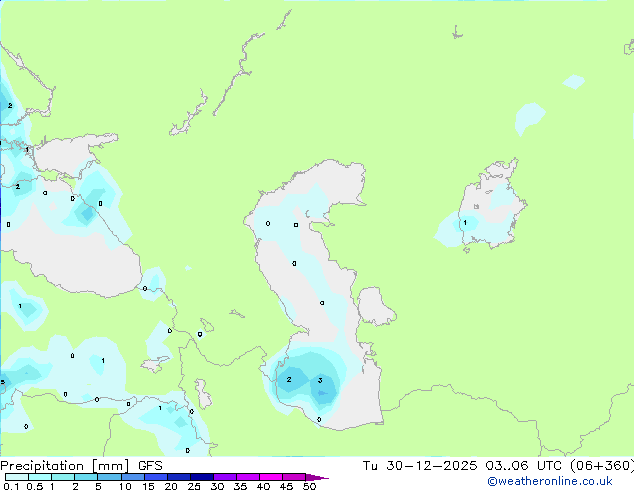Pick the 35–40 mm legend color swatch
This screenshot has height=490, width=634.
pos(248,477)
